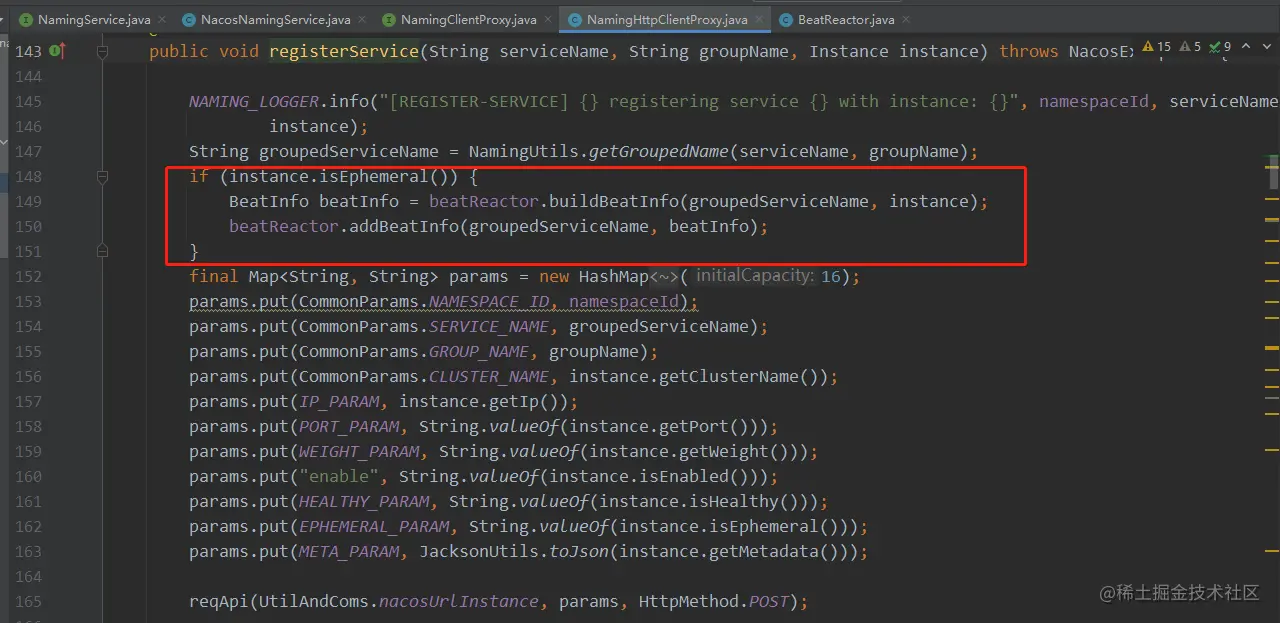Click the 15 warnings indicator in inspection widget
The width and height of the screenshot is (1280, 623).
tap(1156, 47)
